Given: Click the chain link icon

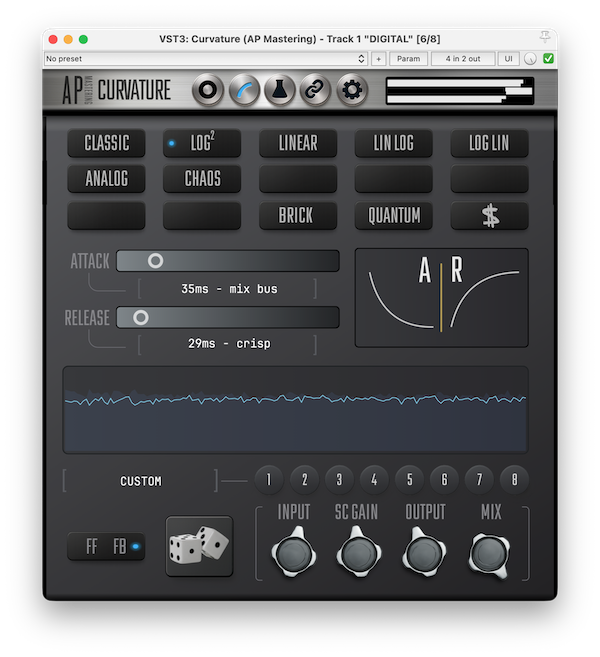Looking at the screenshot, I should point(315,91).
